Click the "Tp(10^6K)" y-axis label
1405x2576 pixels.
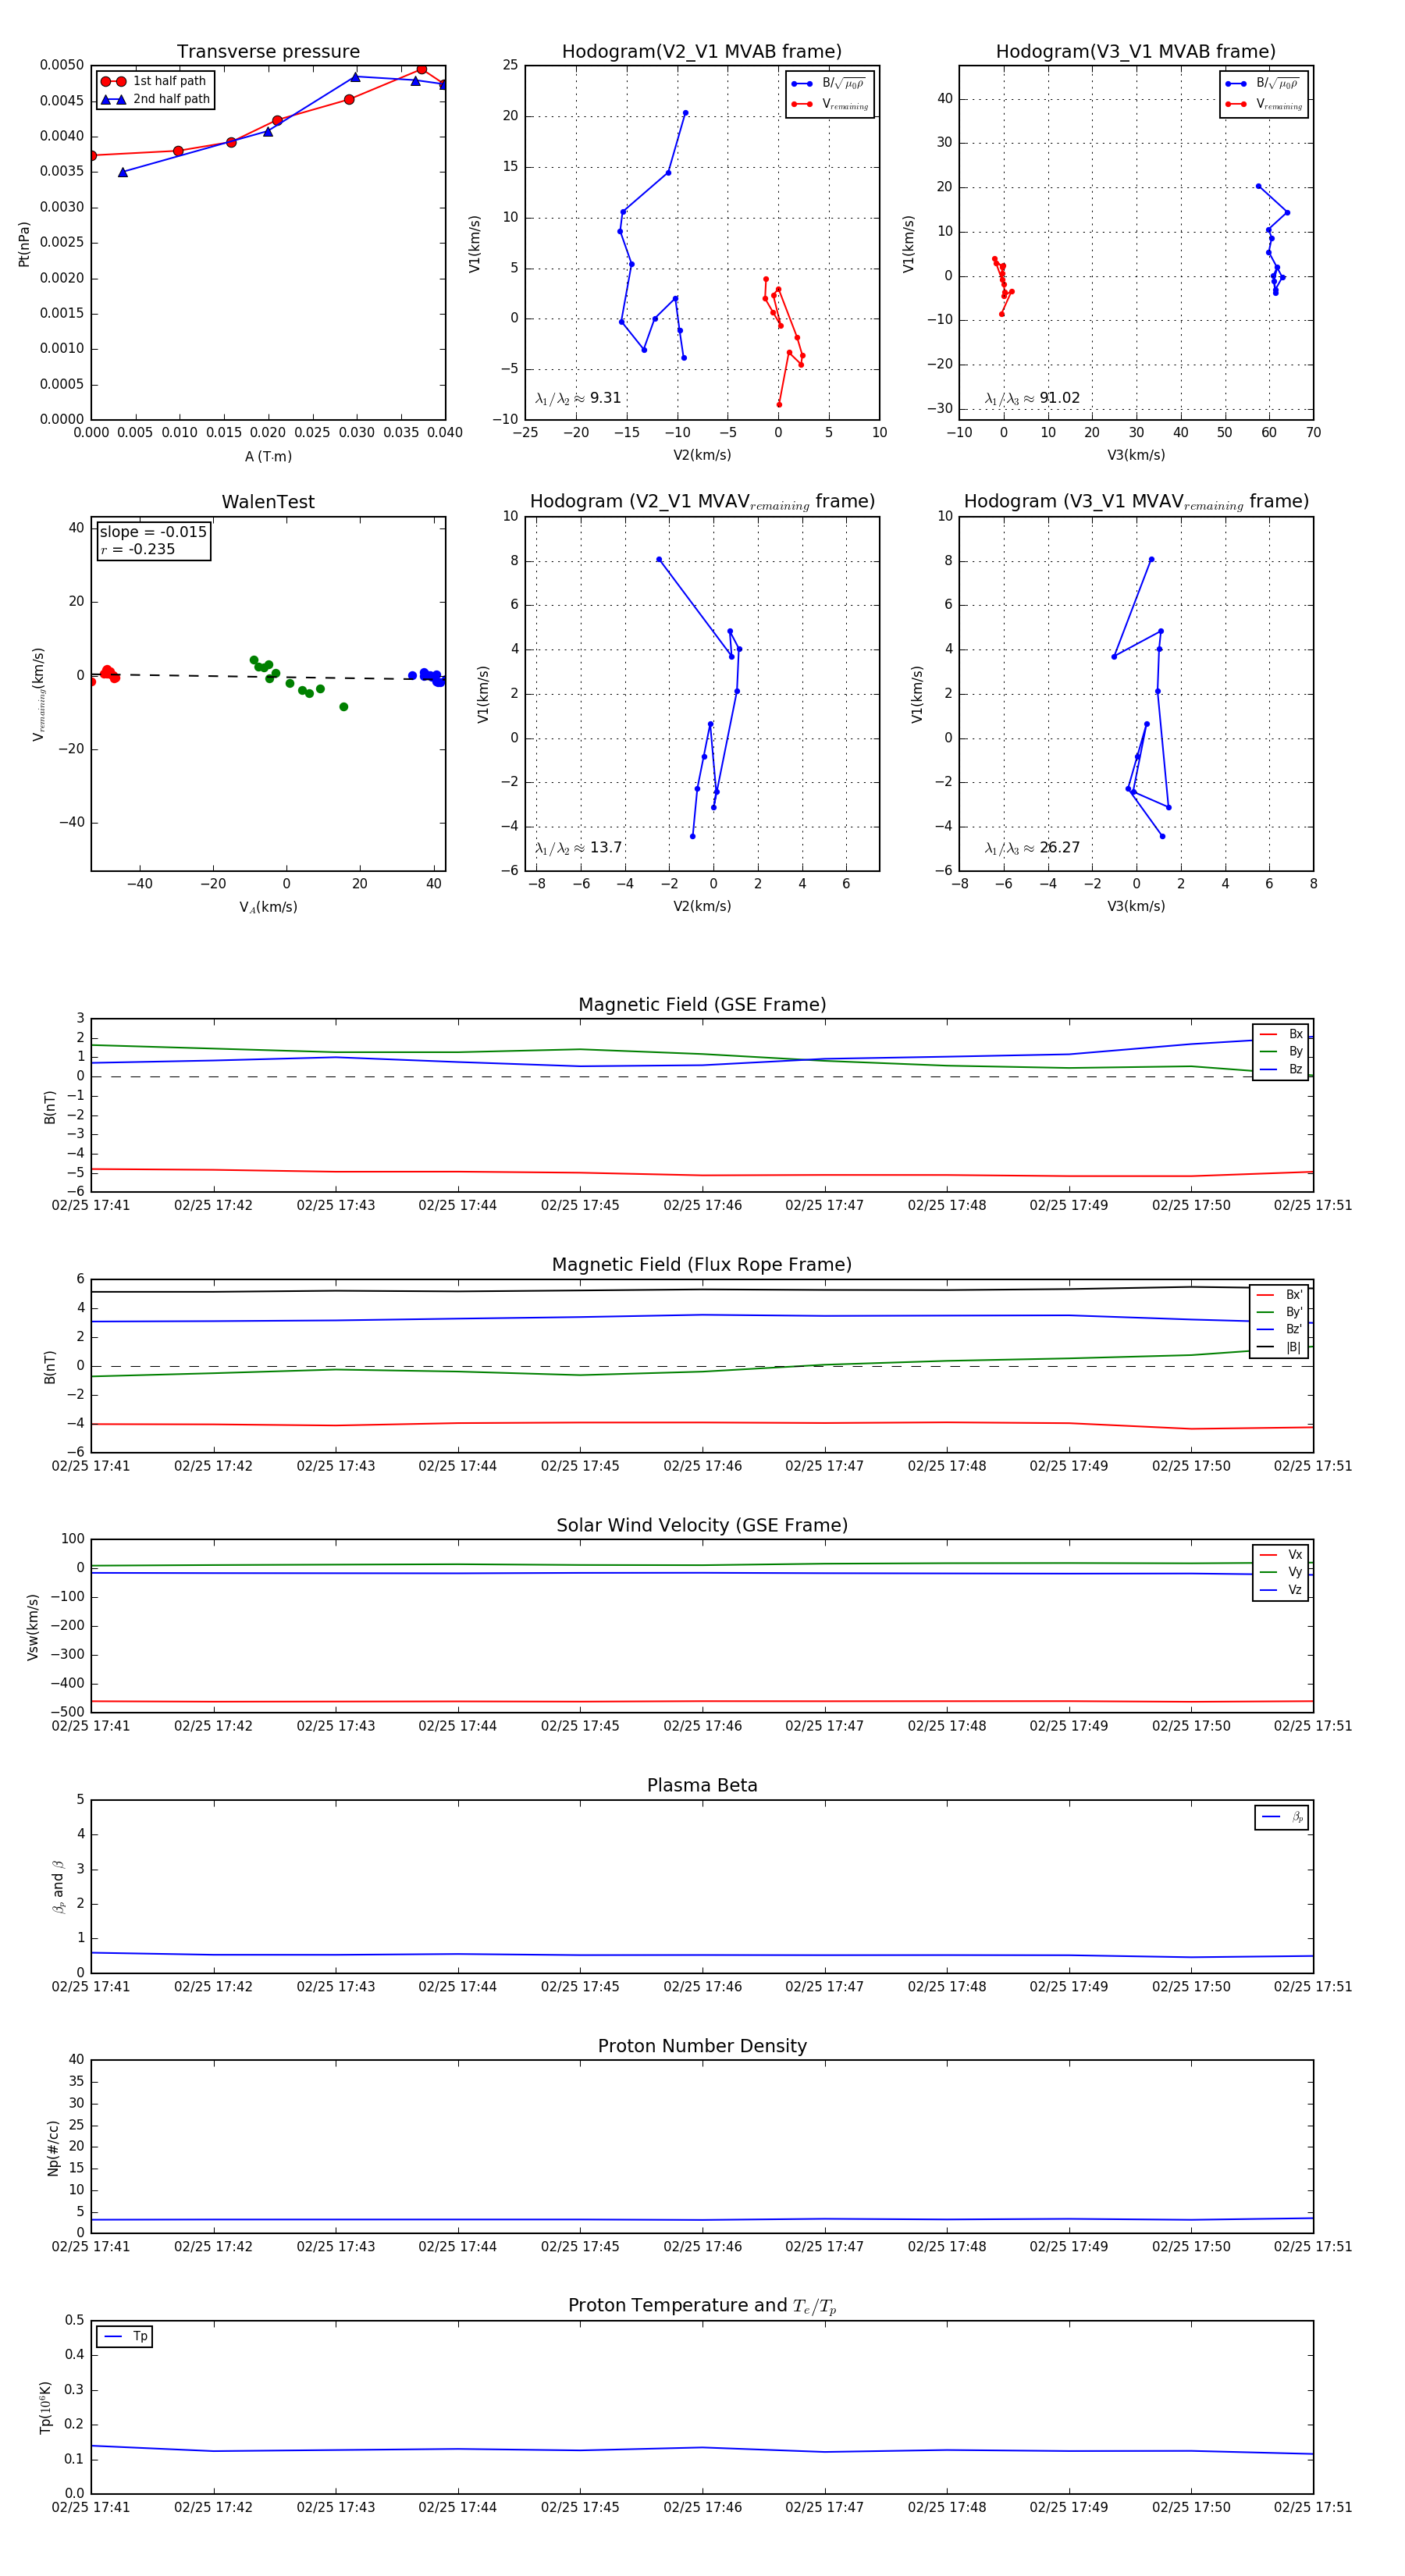point(46,2407)
